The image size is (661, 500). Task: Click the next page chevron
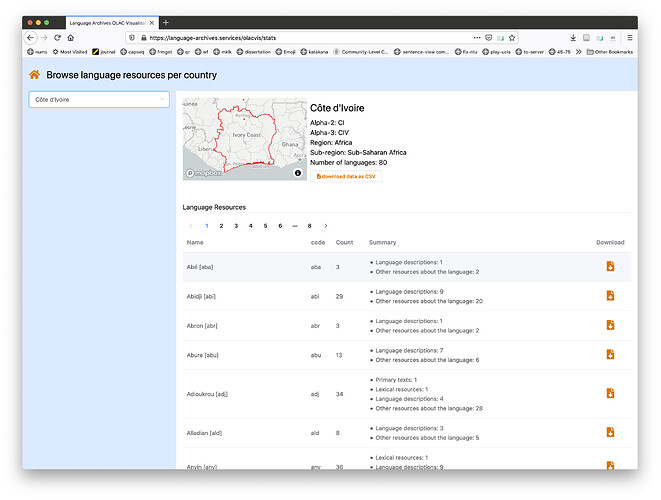point(325,226)
